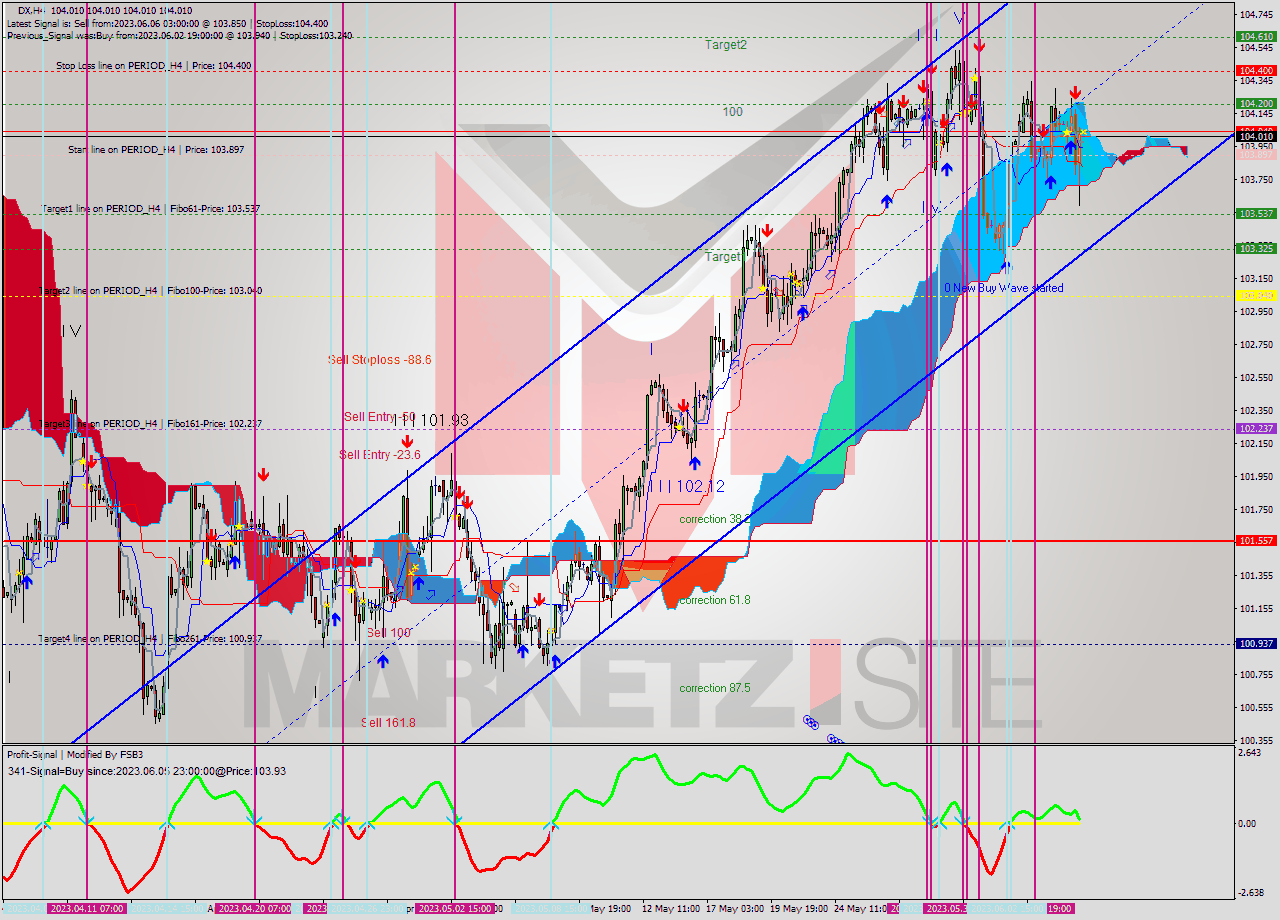Click 'Target3 line' Fibo161-Price 102.237 label
The width and height of the screenshot is (1280, 920).
[150, 424]
